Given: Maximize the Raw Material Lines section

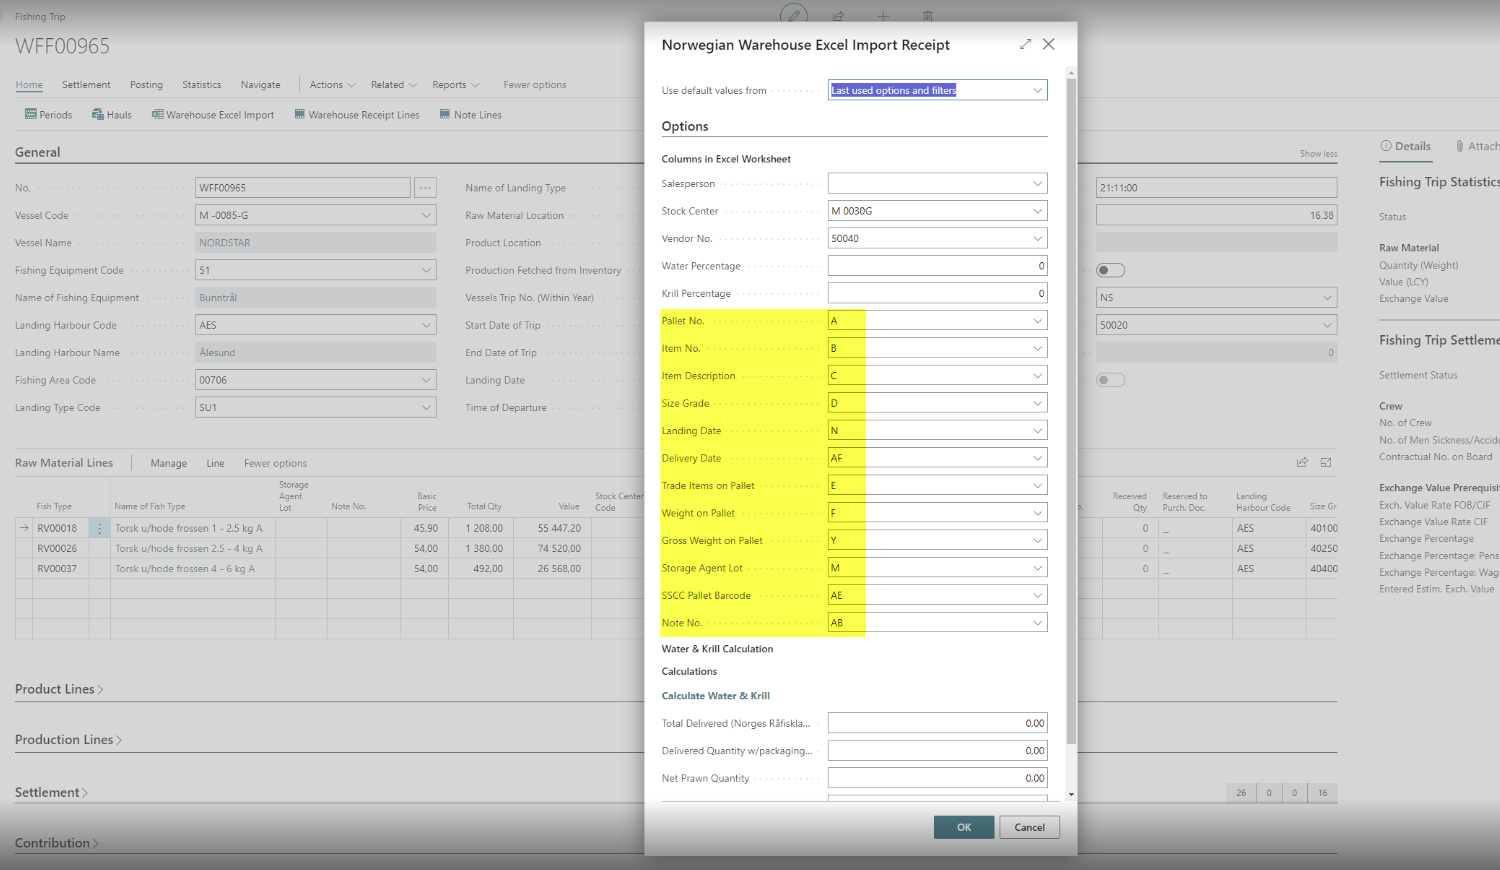Looking at the screenshot, I should tap(1326, 463).
